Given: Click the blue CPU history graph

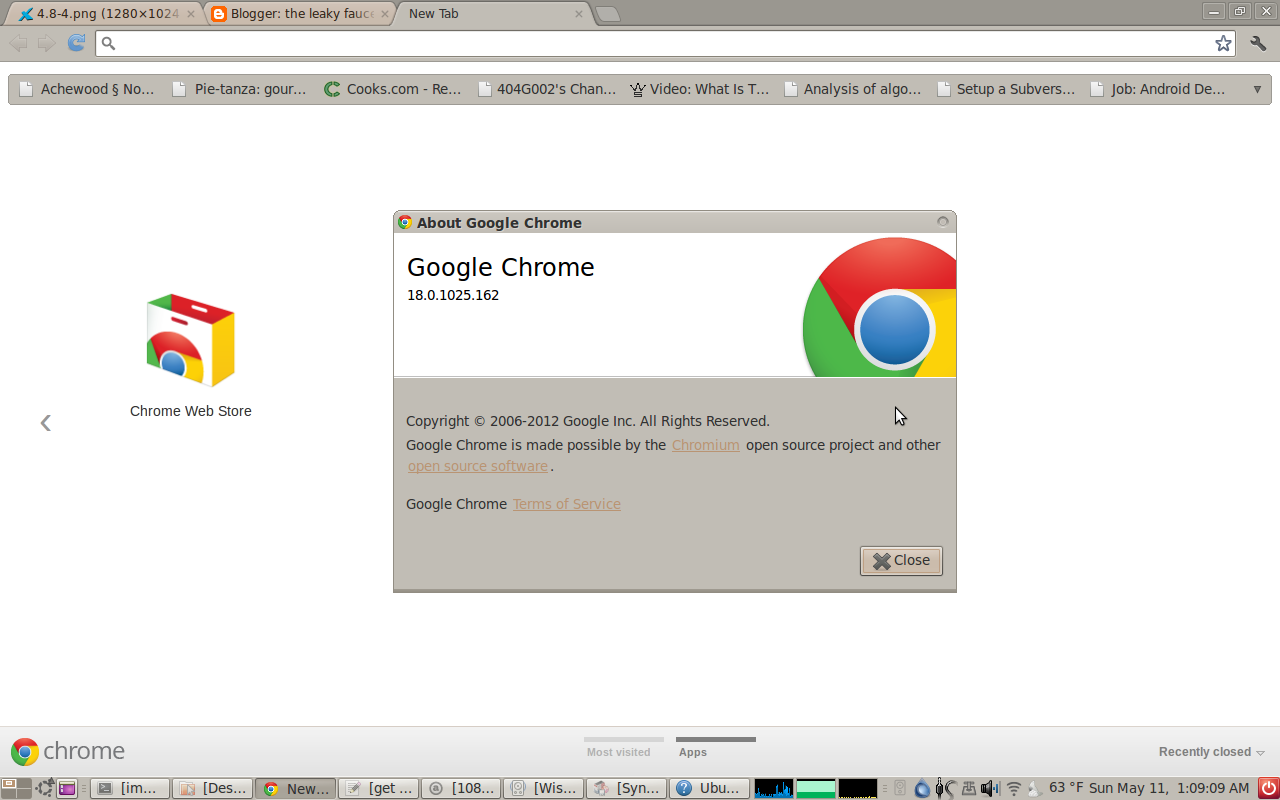Looking at the screenshot, I should click(x=774, y=788).
